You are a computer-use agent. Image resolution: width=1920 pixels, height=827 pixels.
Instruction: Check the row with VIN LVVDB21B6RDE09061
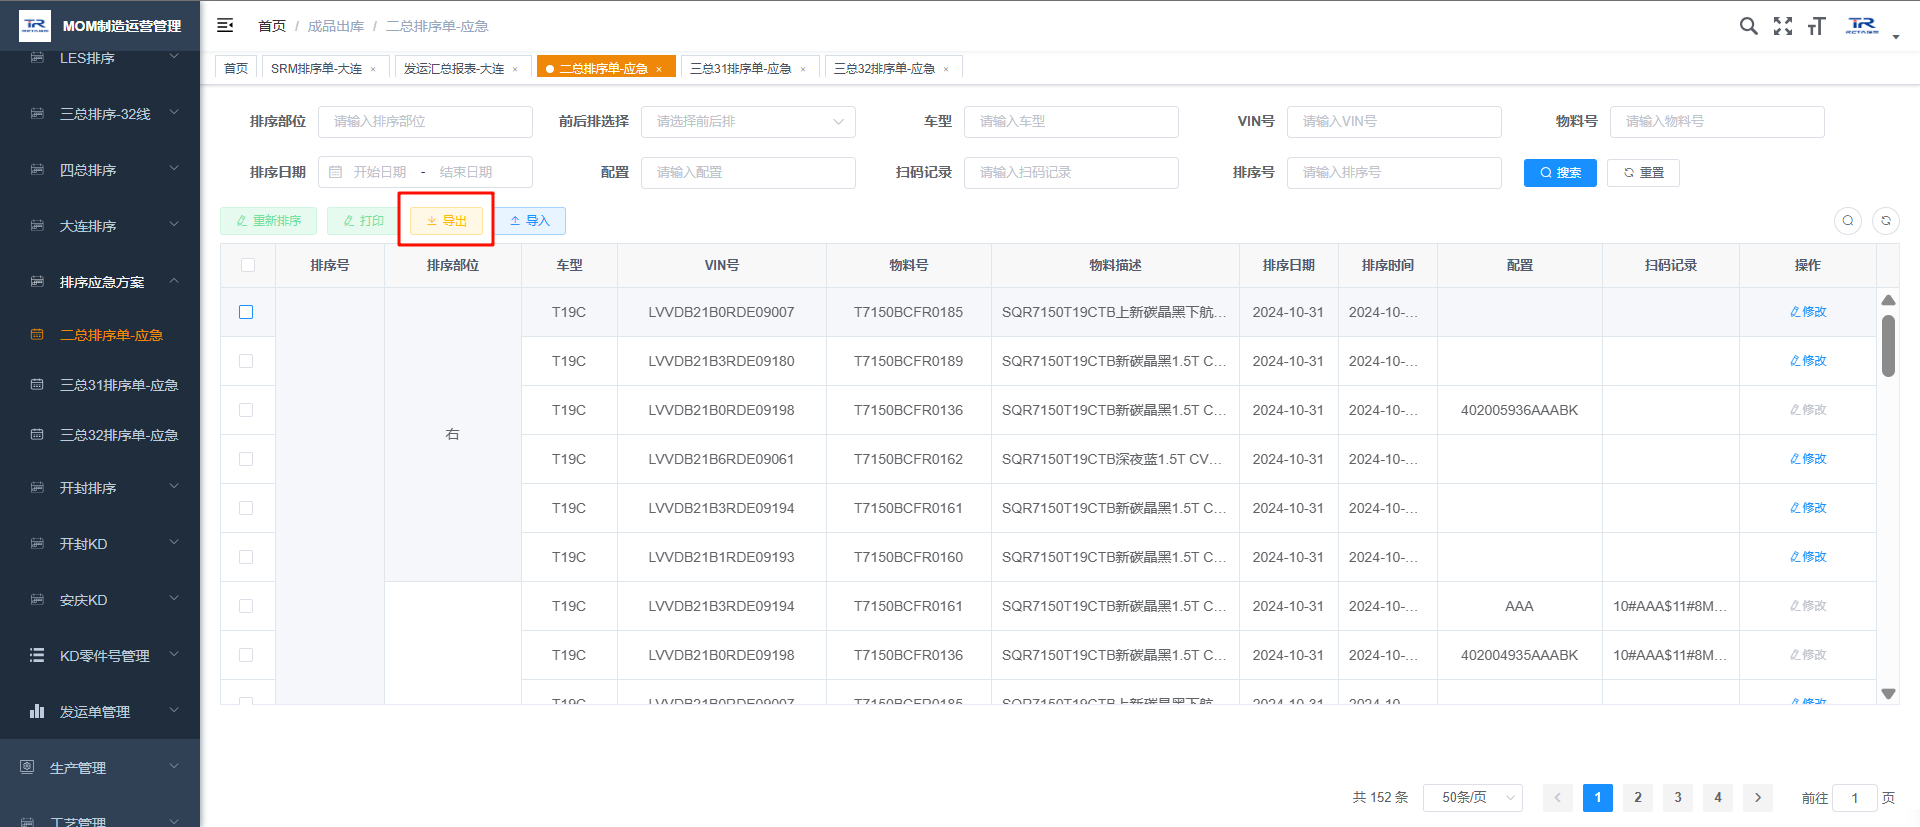[x=246, y=459]
